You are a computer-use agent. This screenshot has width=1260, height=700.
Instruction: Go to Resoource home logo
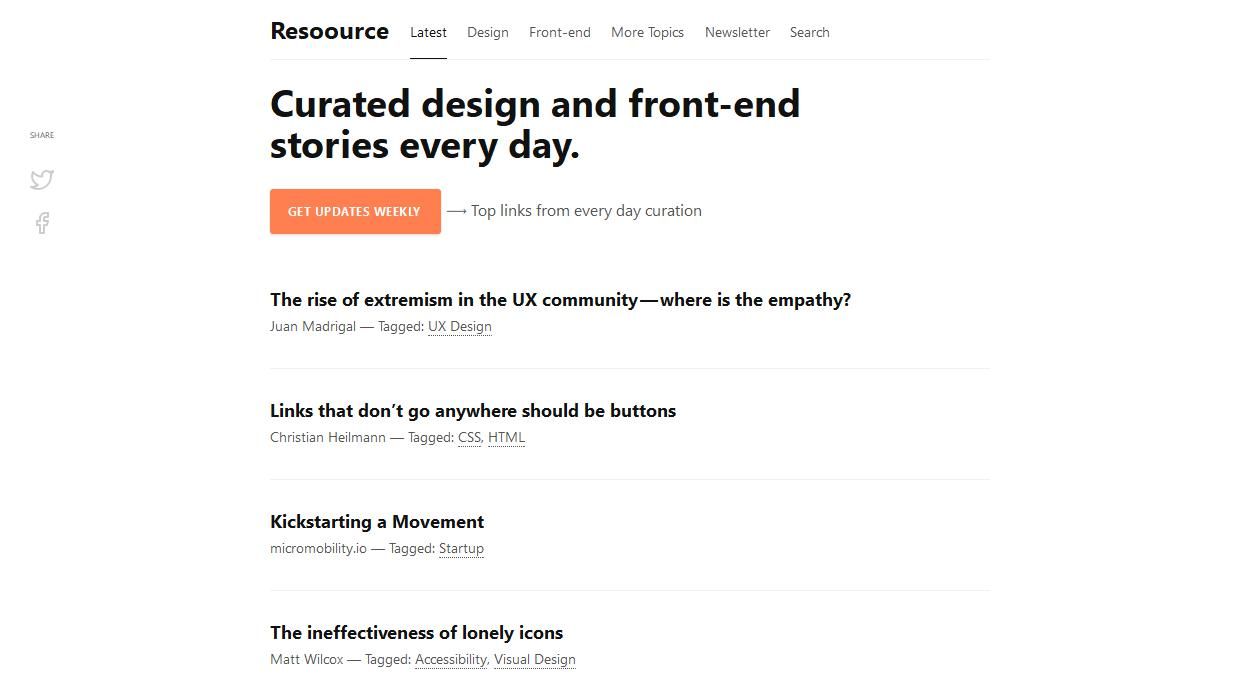tap(329, 31)
